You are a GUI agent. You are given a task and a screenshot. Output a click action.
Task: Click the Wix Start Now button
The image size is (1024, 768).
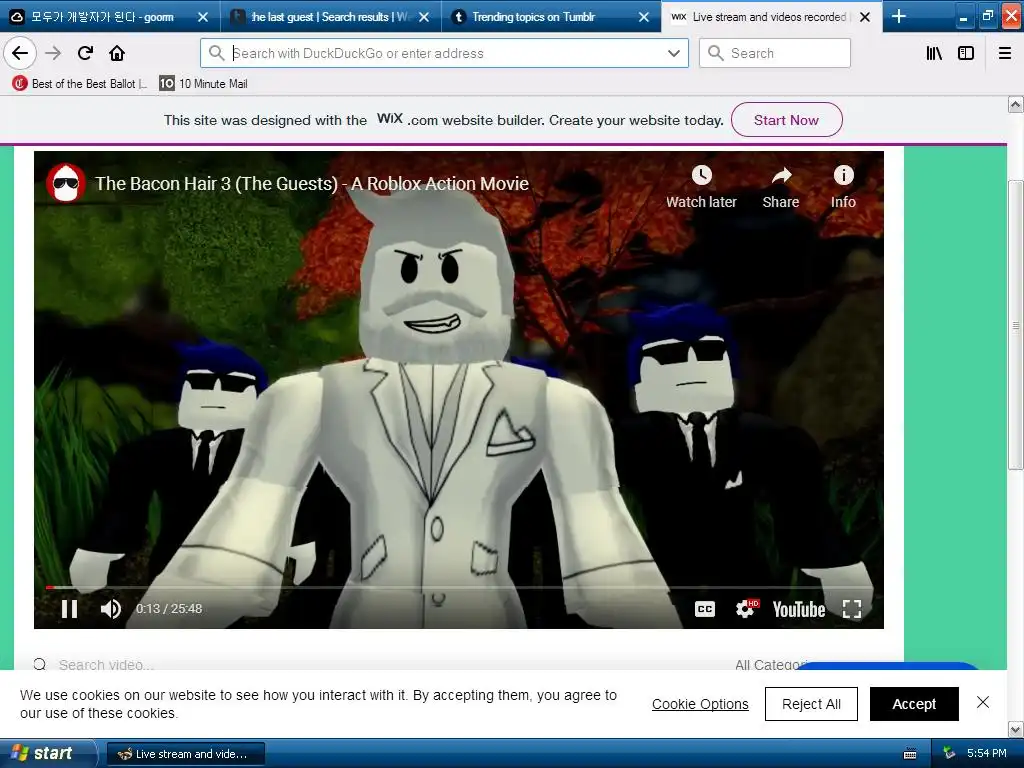[x=786, y=120]
